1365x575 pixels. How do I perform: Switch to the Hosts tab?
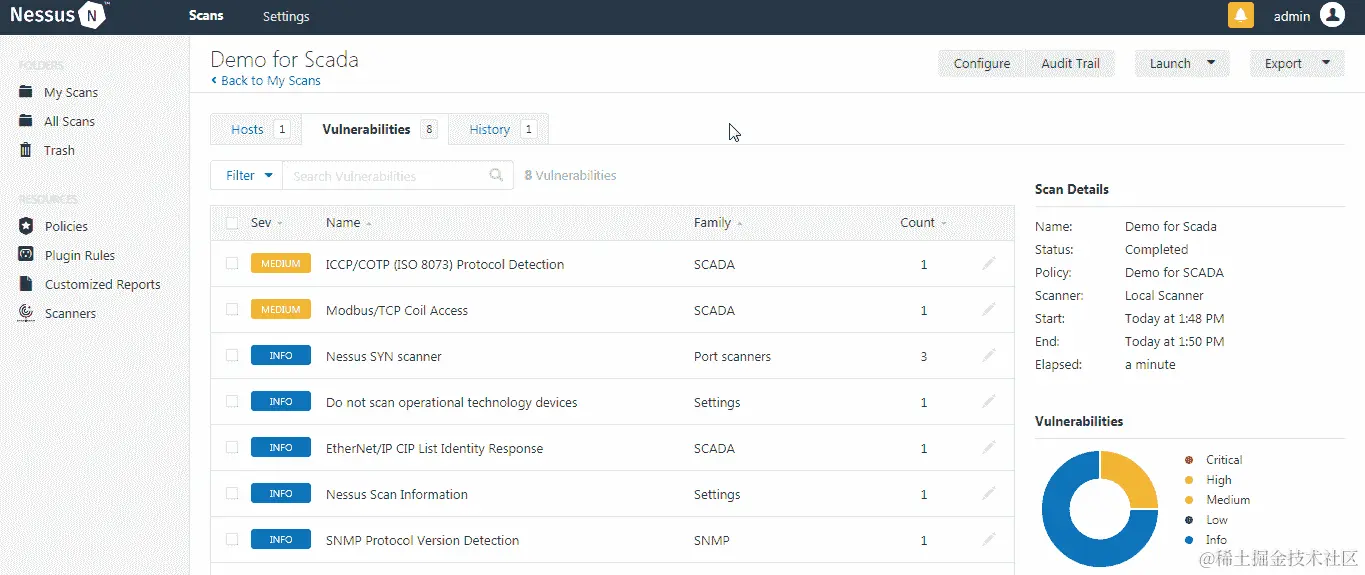[256, 129]
